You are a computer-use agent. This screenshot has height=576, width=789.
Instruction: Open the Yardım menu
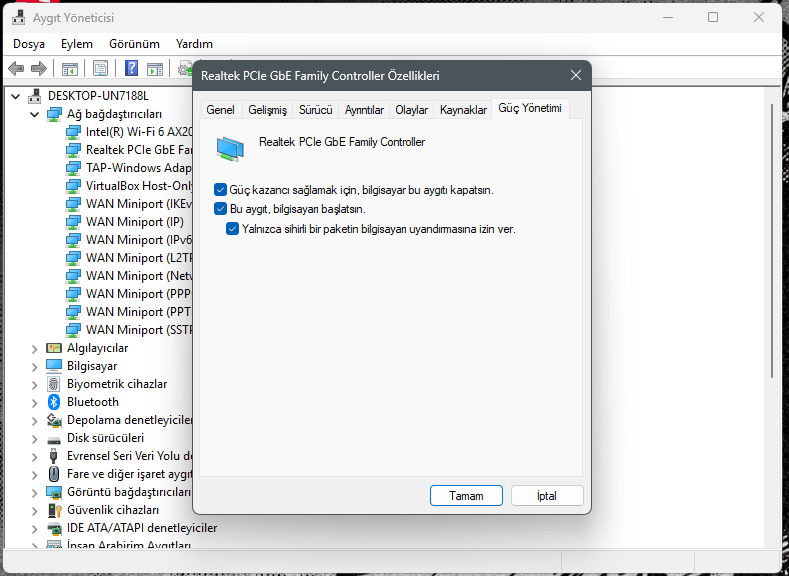194,44
